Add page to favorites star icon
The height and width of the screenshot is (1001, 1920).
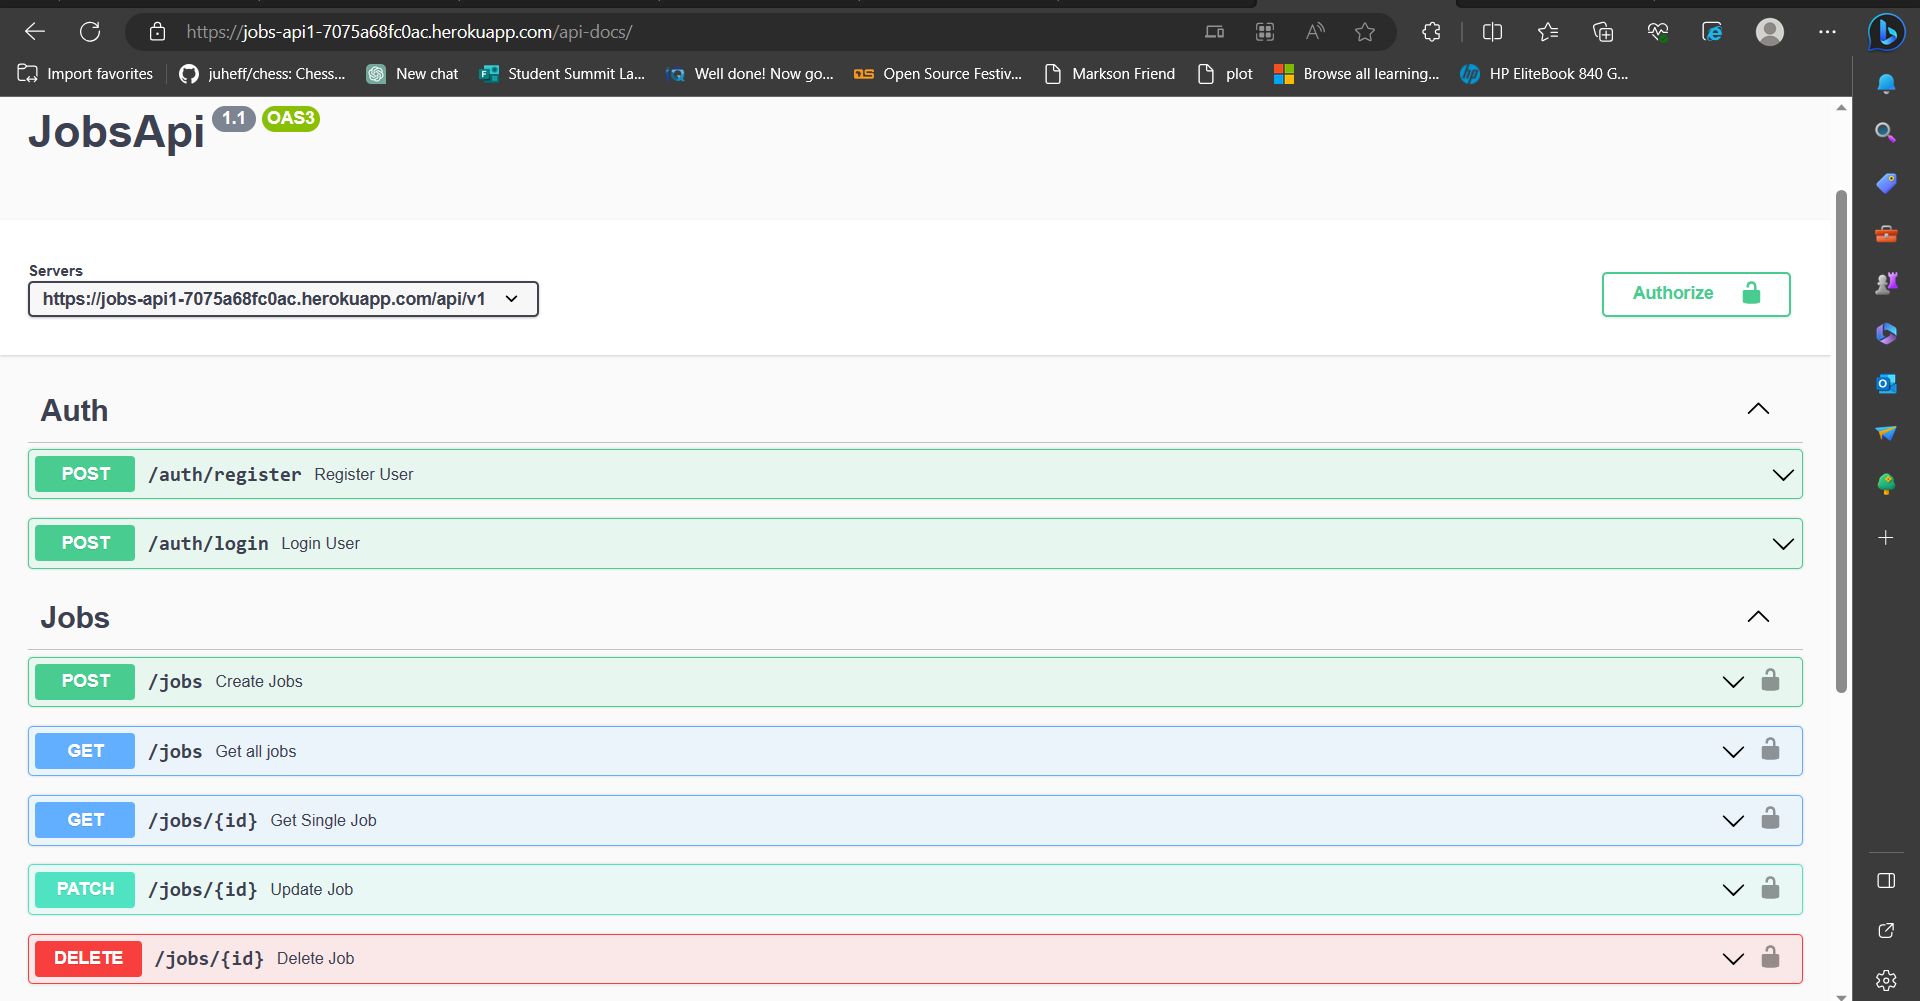(1365, 32)
